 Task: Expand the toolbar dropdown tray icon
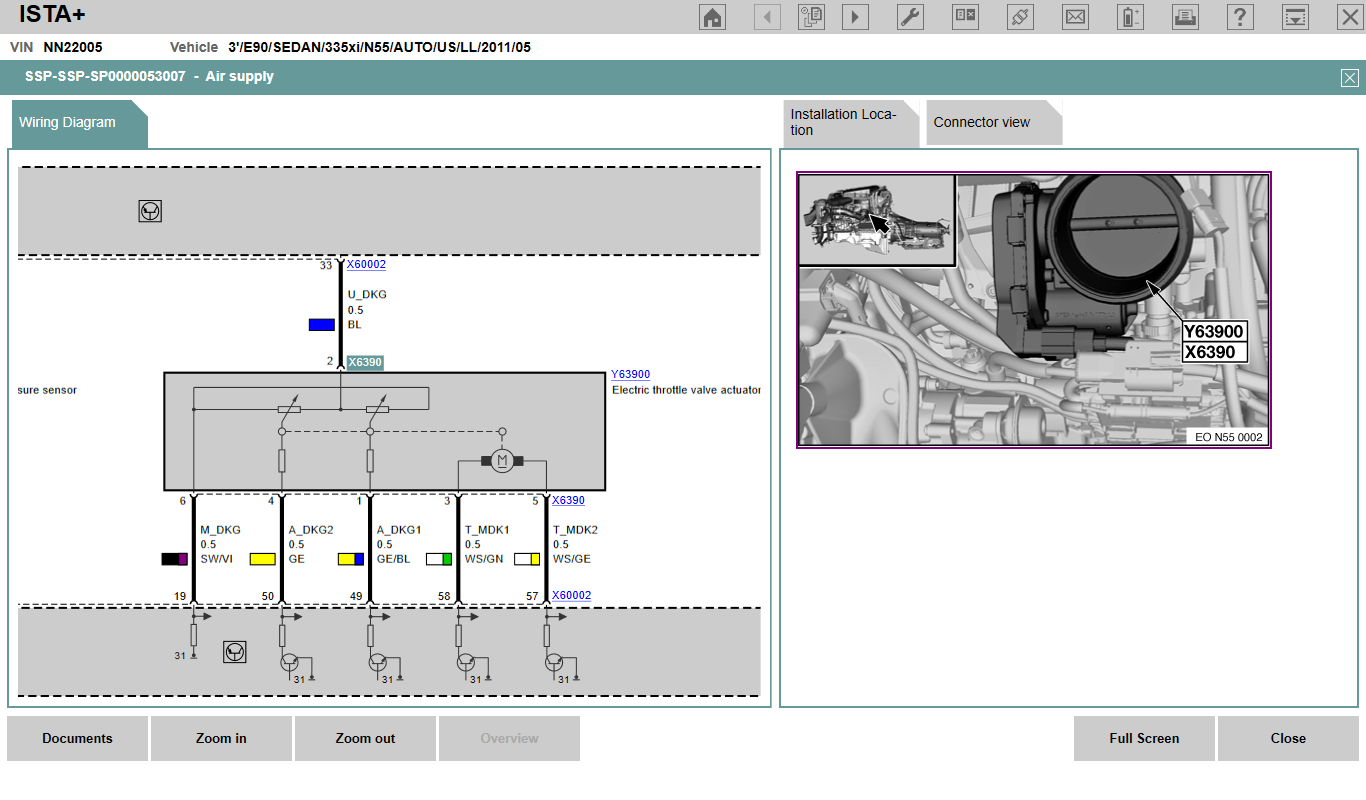pyautogui.click(x=1295, y=17)
